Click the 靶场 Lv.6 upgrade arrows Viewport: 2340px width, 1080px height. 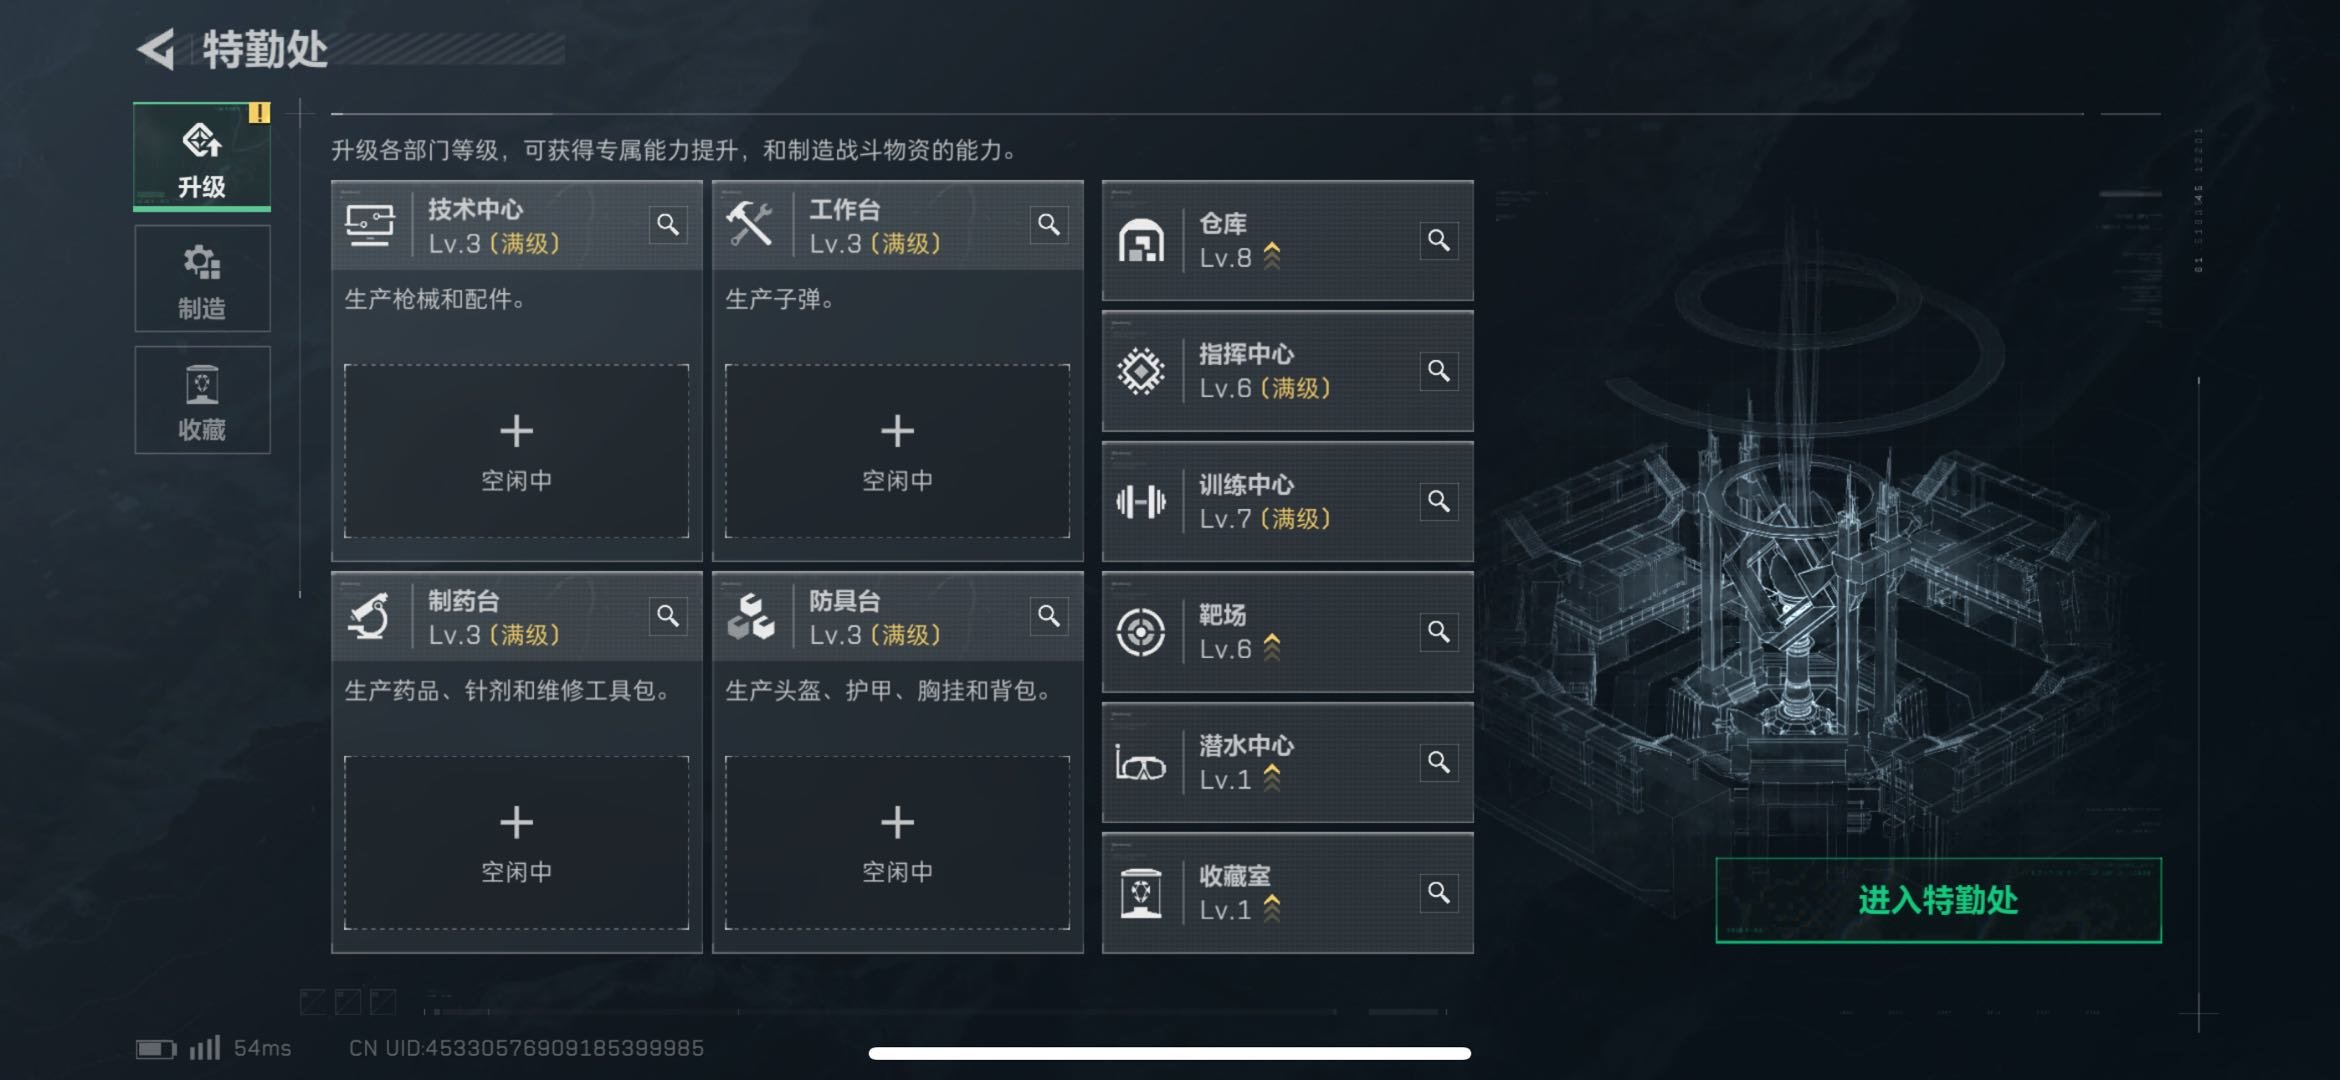point(1272,648)
